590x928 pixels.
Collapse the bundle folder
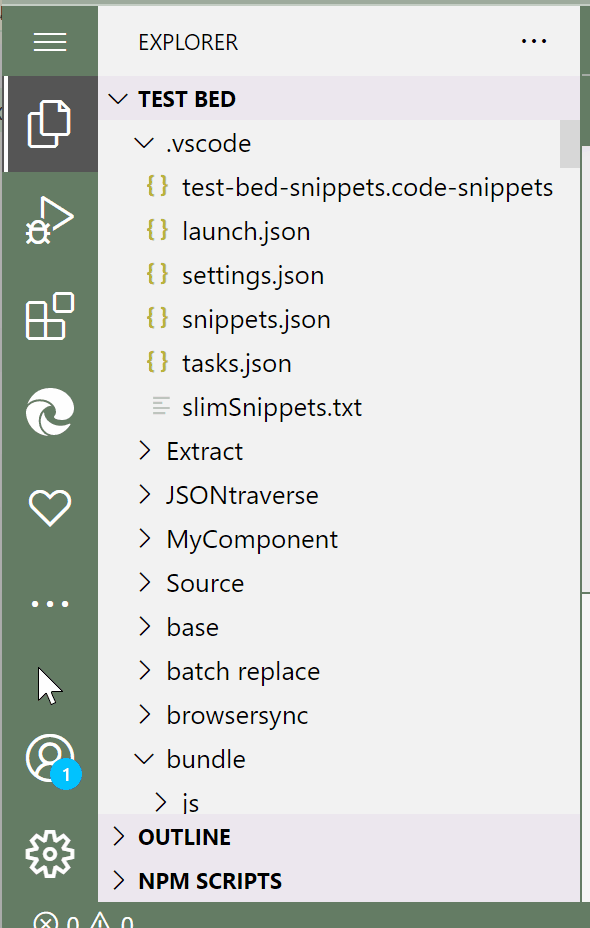point(144,759)
